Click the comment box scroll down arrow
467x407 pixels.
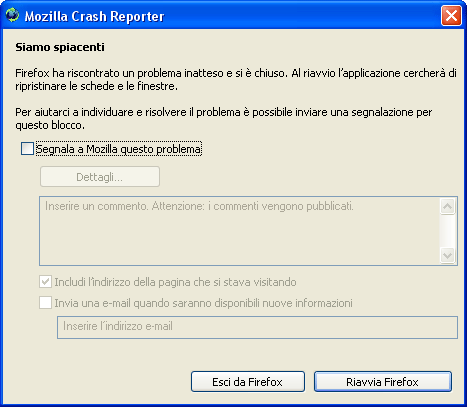[x=447, y=256]
